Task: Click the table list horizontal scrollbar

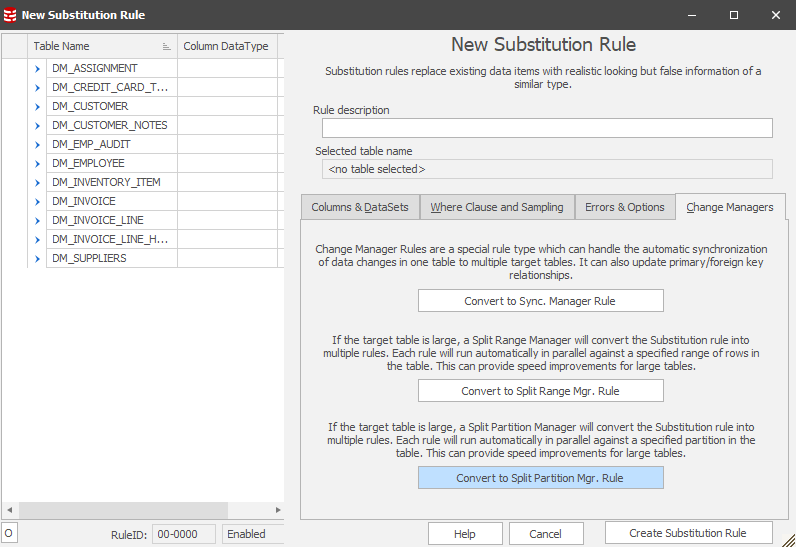Action: [x=140, y=510]
